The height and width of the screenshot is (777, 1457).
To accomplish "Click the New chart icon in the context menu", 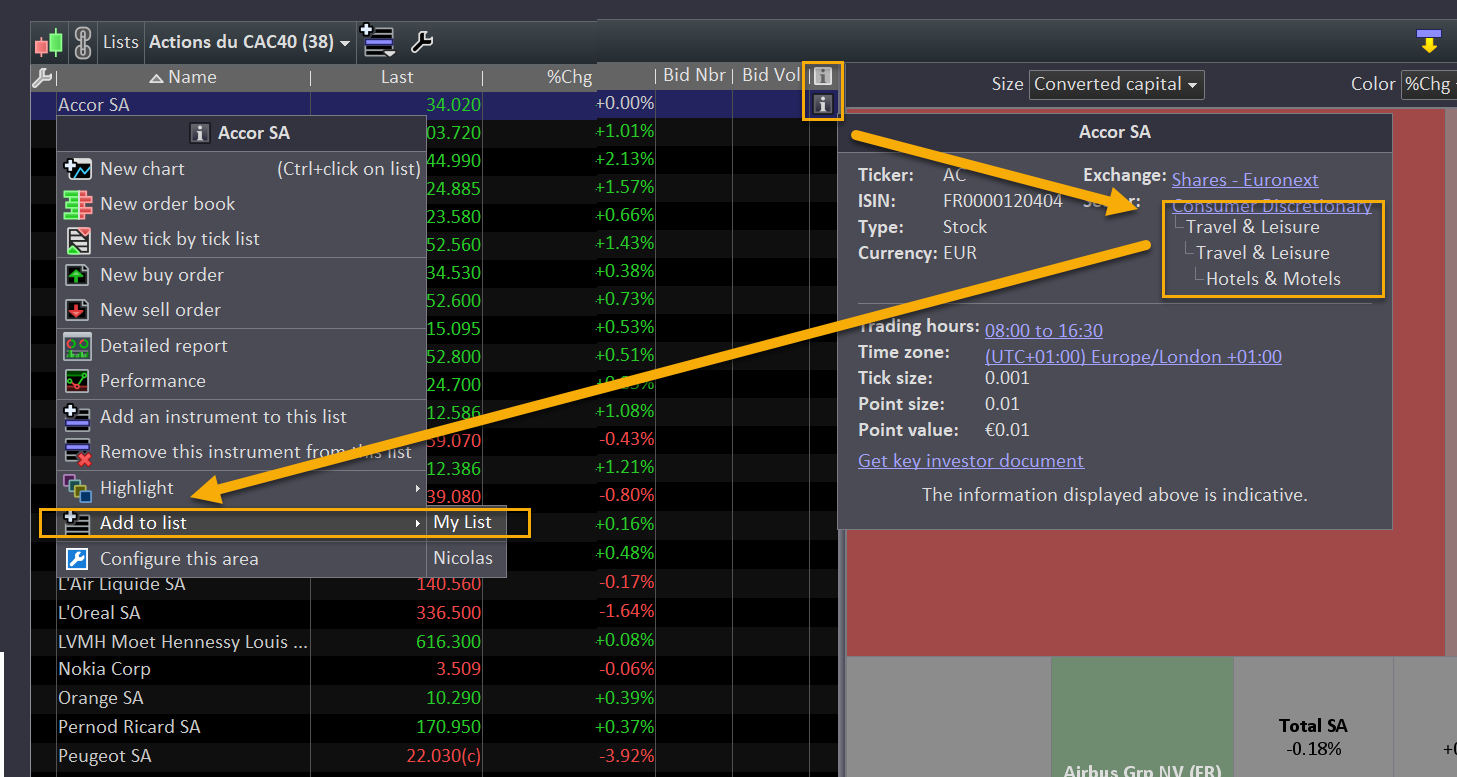I will click(x=78, y=169).
